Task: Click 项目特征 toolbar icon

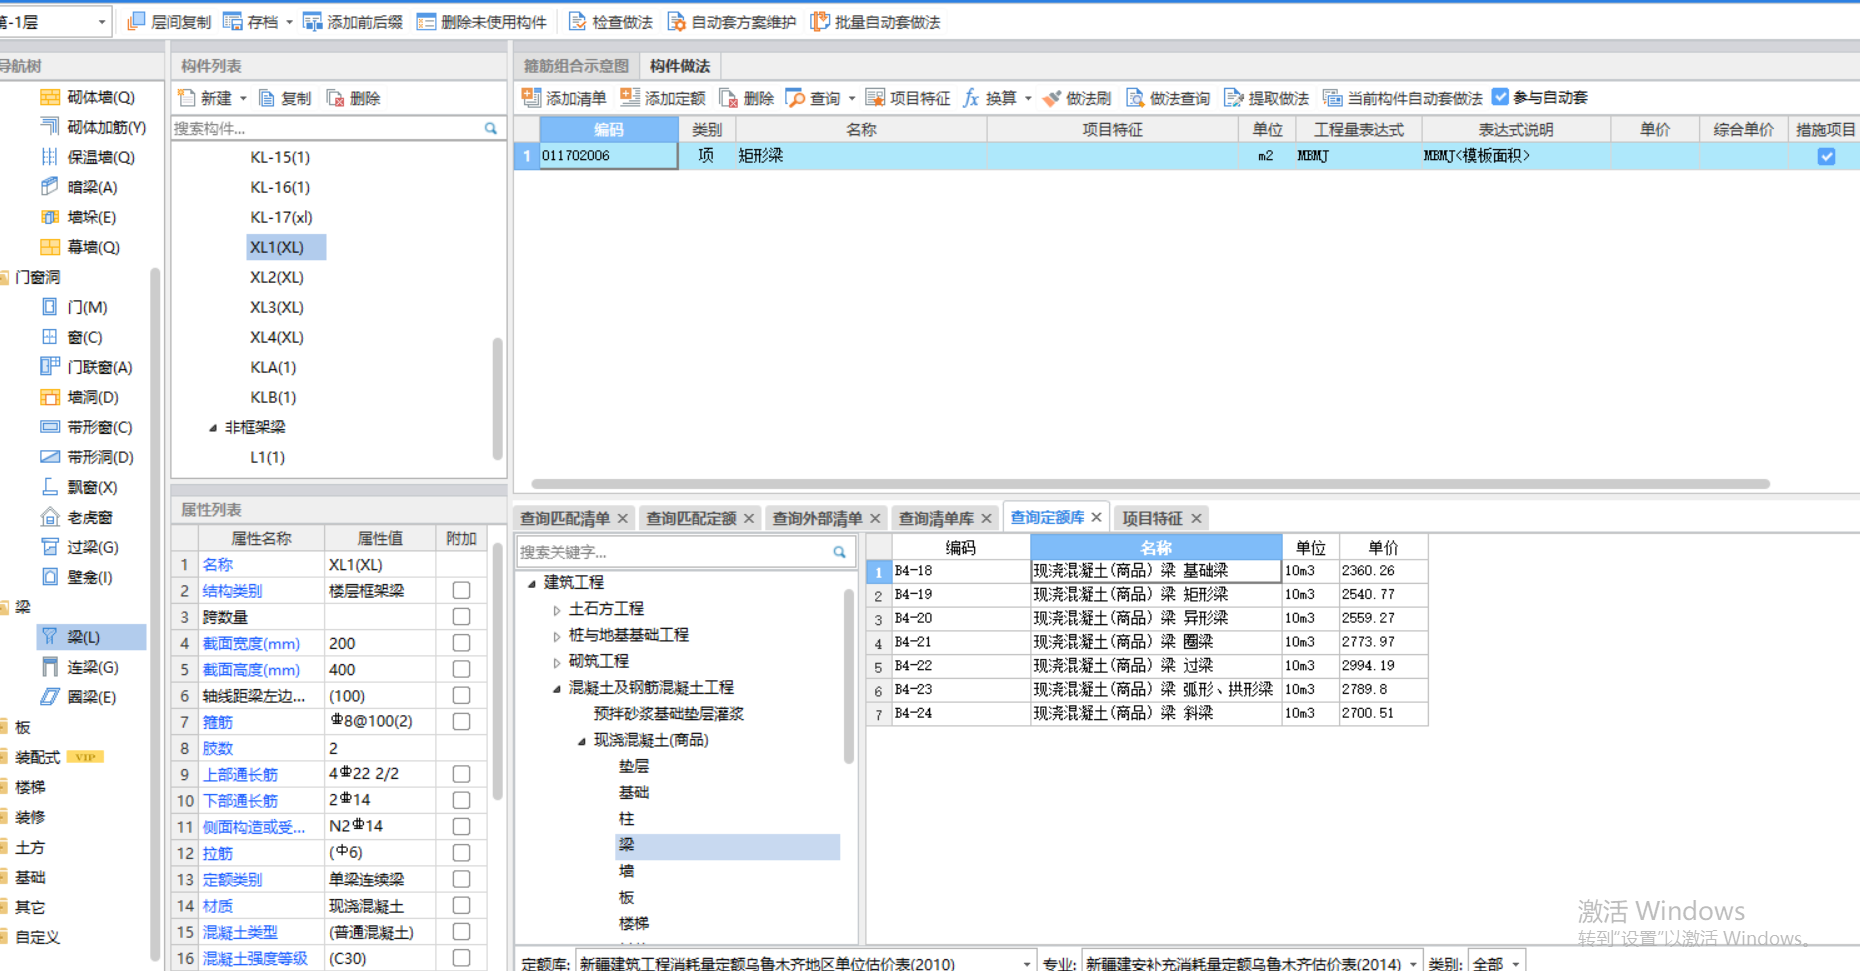Action: [875, 97]
